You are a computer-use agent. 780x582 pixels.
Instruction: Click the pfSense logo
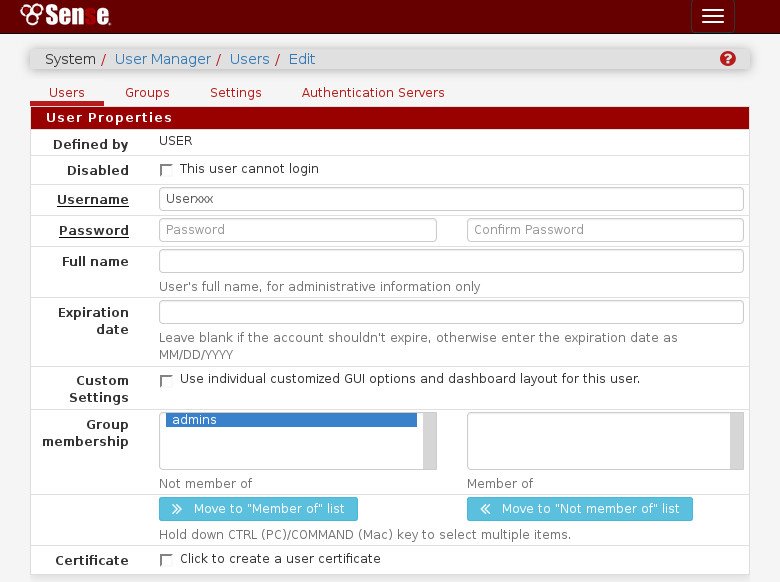pyautogui.click(x=65, y=15)
